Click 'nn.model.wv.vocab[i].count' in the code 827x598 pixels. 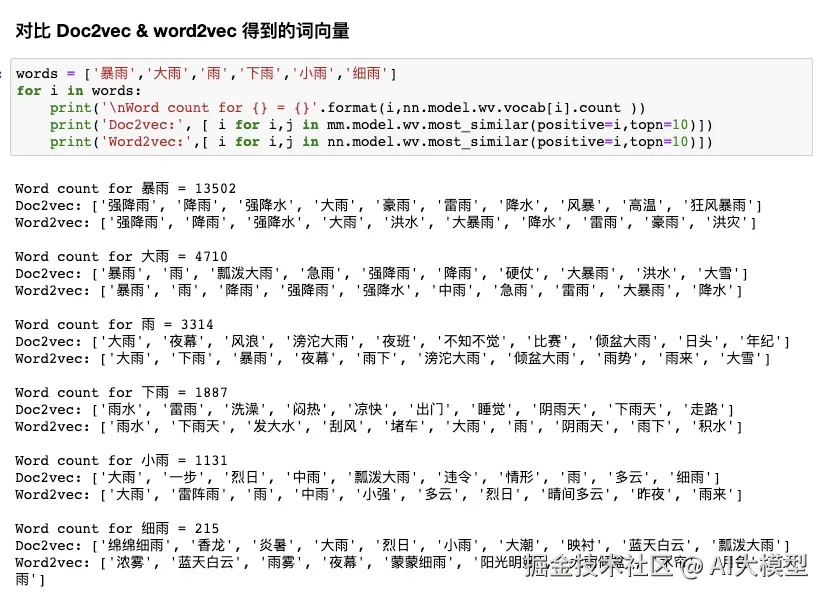pyautogui.click(x=512, y=108)
